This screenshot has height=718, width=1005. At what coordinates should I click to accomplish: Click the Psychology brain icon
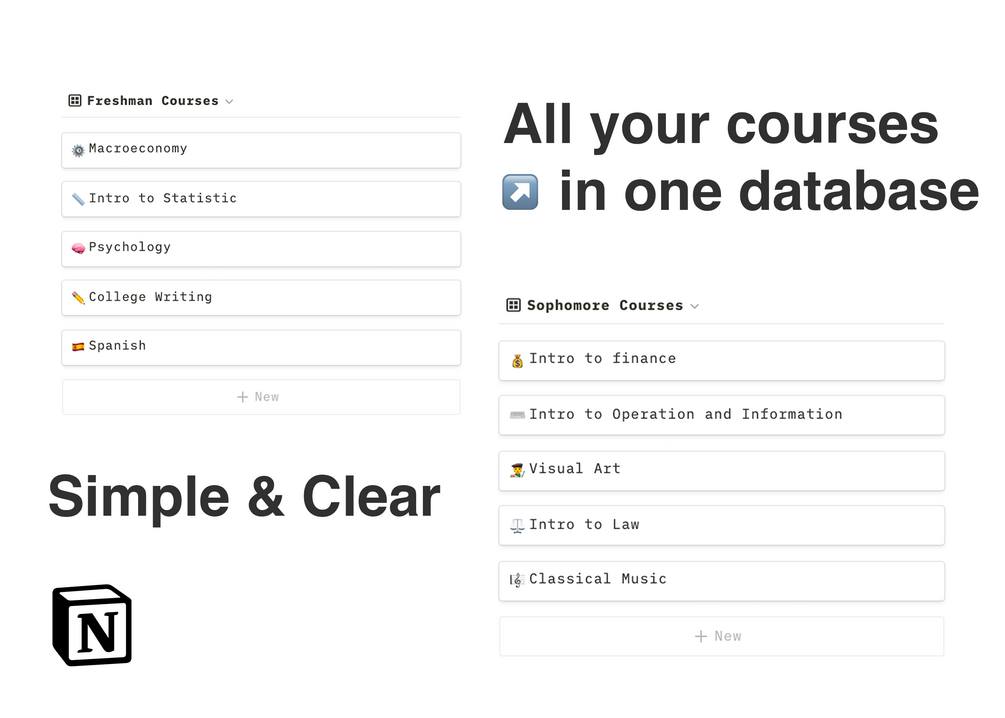click(78, 249)
